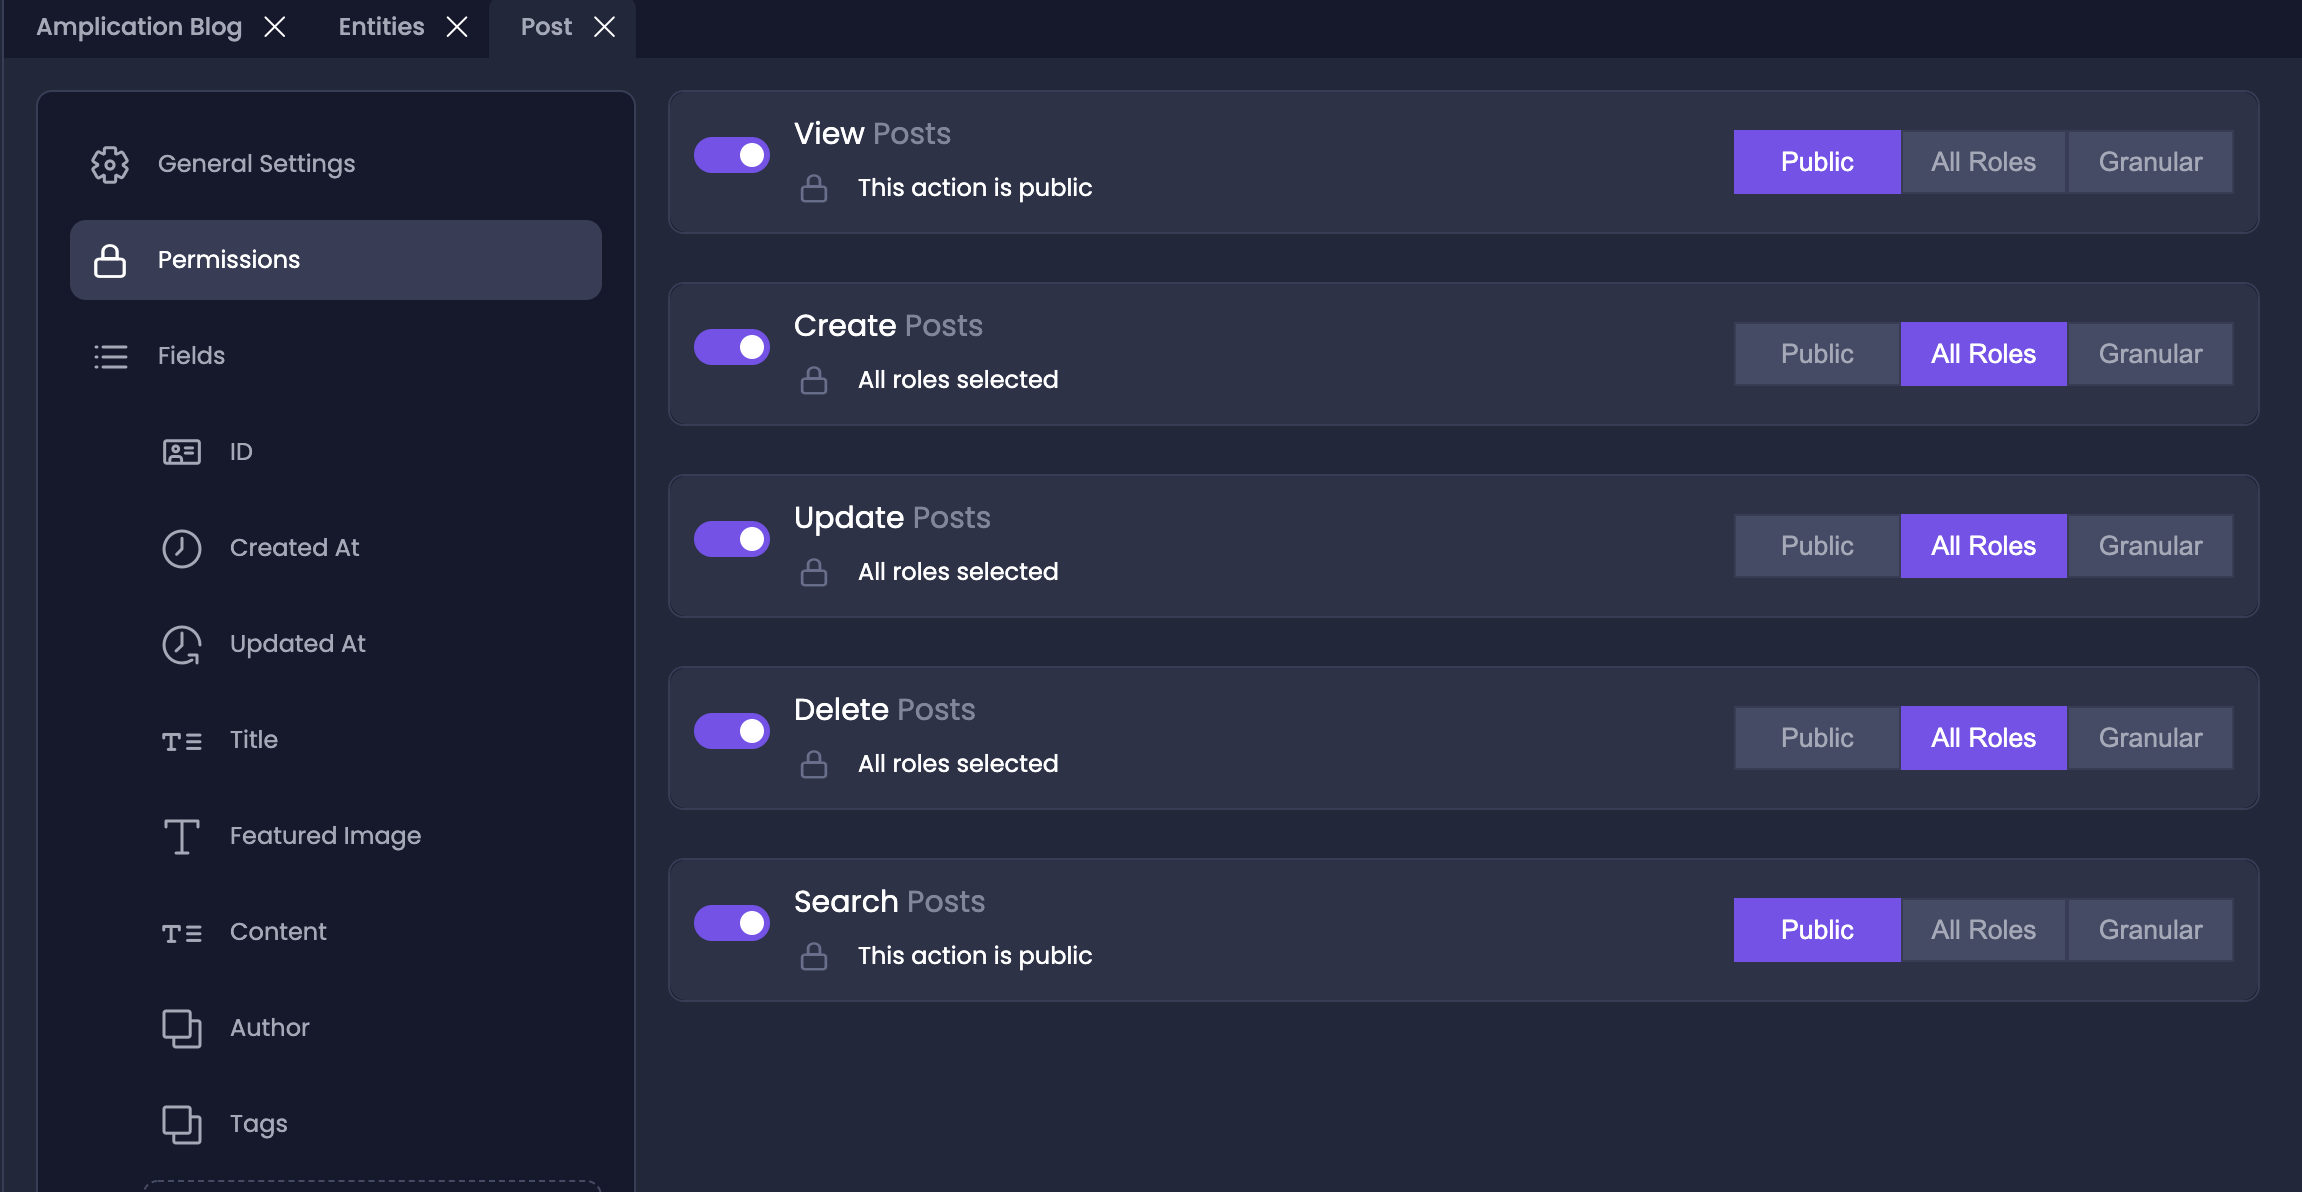
Task: Click the Tags related-entity icon
Action: tap(182, 1124)
